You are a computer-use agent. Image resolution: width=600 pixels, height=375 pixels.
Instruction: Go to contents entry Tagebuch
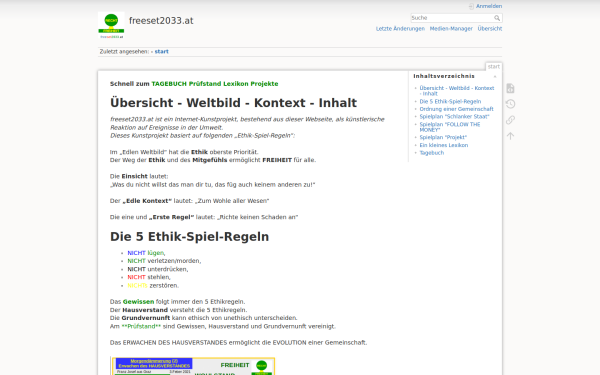click(x=432, y=153)
